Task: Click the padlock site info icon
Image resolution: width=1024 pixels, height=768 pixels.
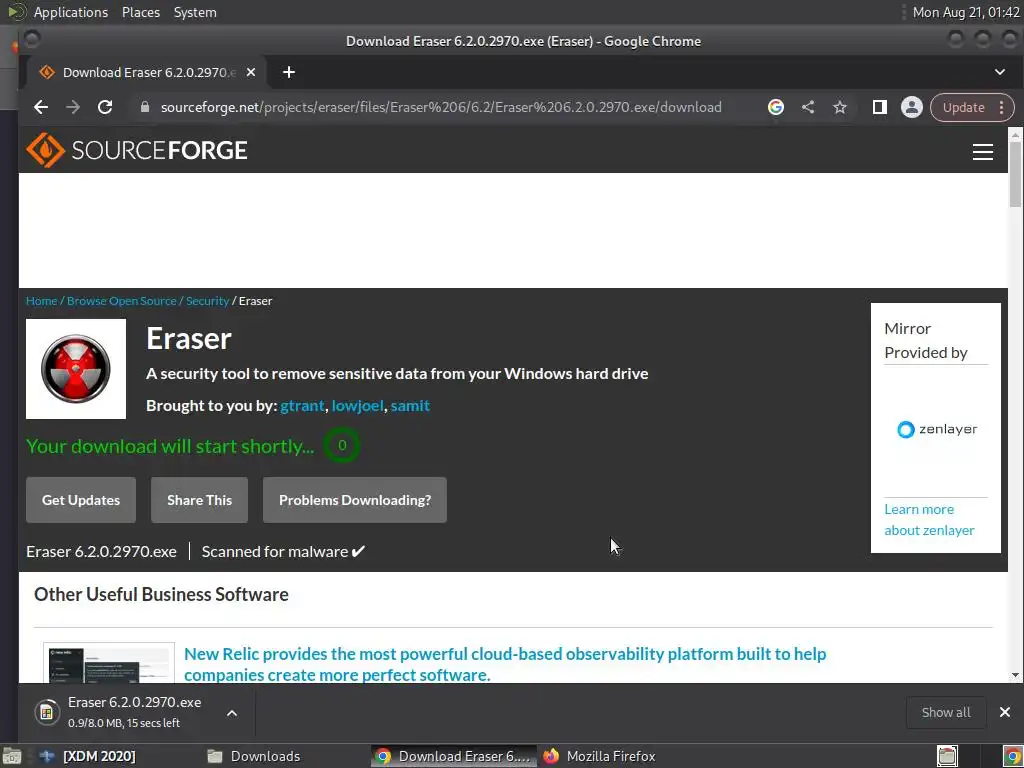Action: pos(145,107)
